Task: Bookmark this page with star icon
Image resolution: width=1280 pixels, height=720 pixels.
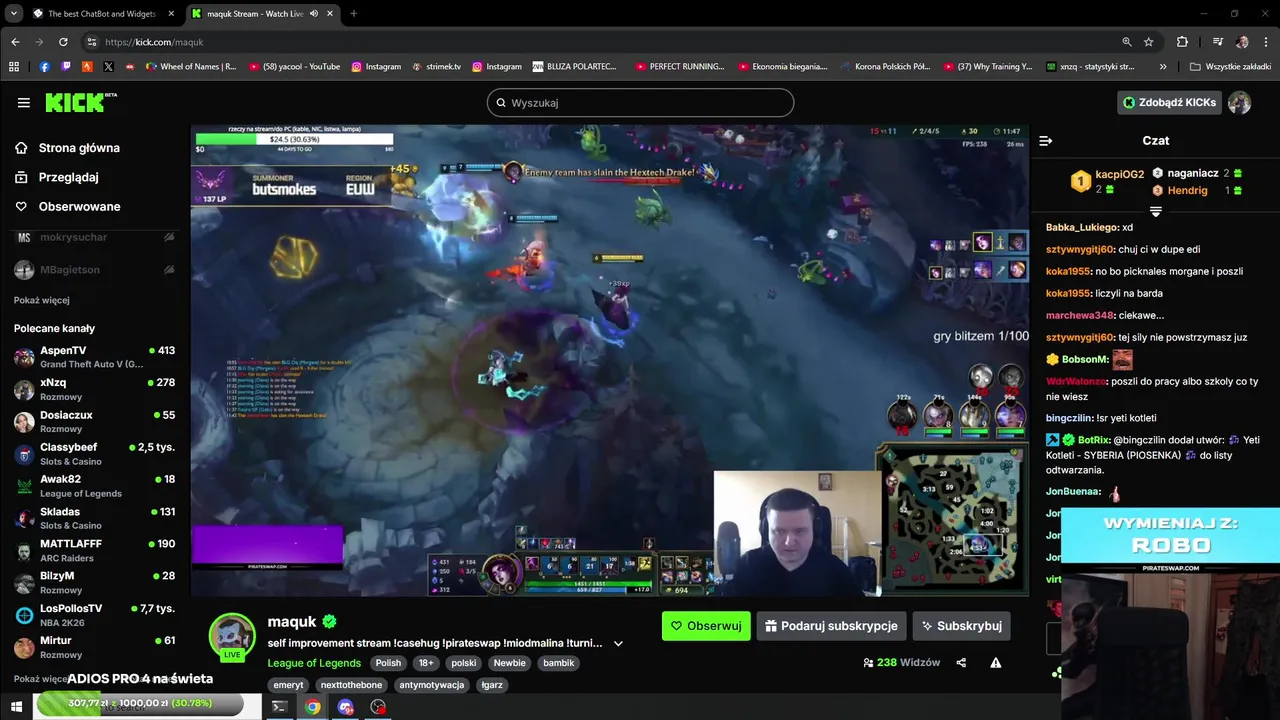Action: pos(1149,42)
